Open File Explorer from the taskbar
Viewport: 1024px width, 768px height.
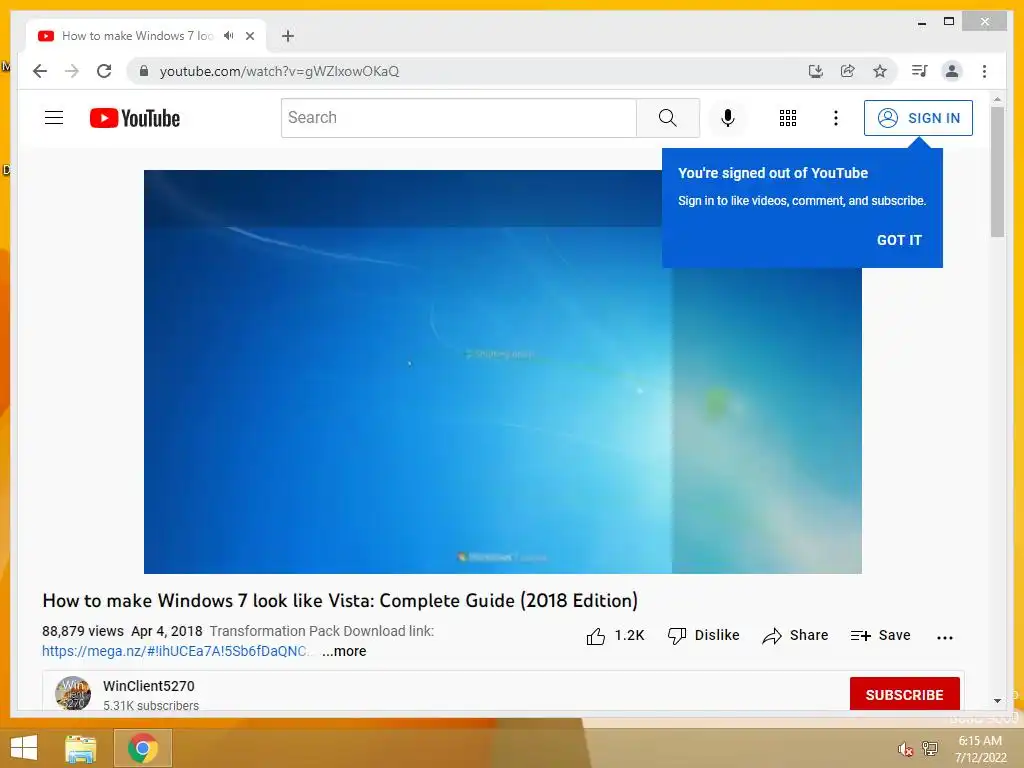[x=80, y=748]
